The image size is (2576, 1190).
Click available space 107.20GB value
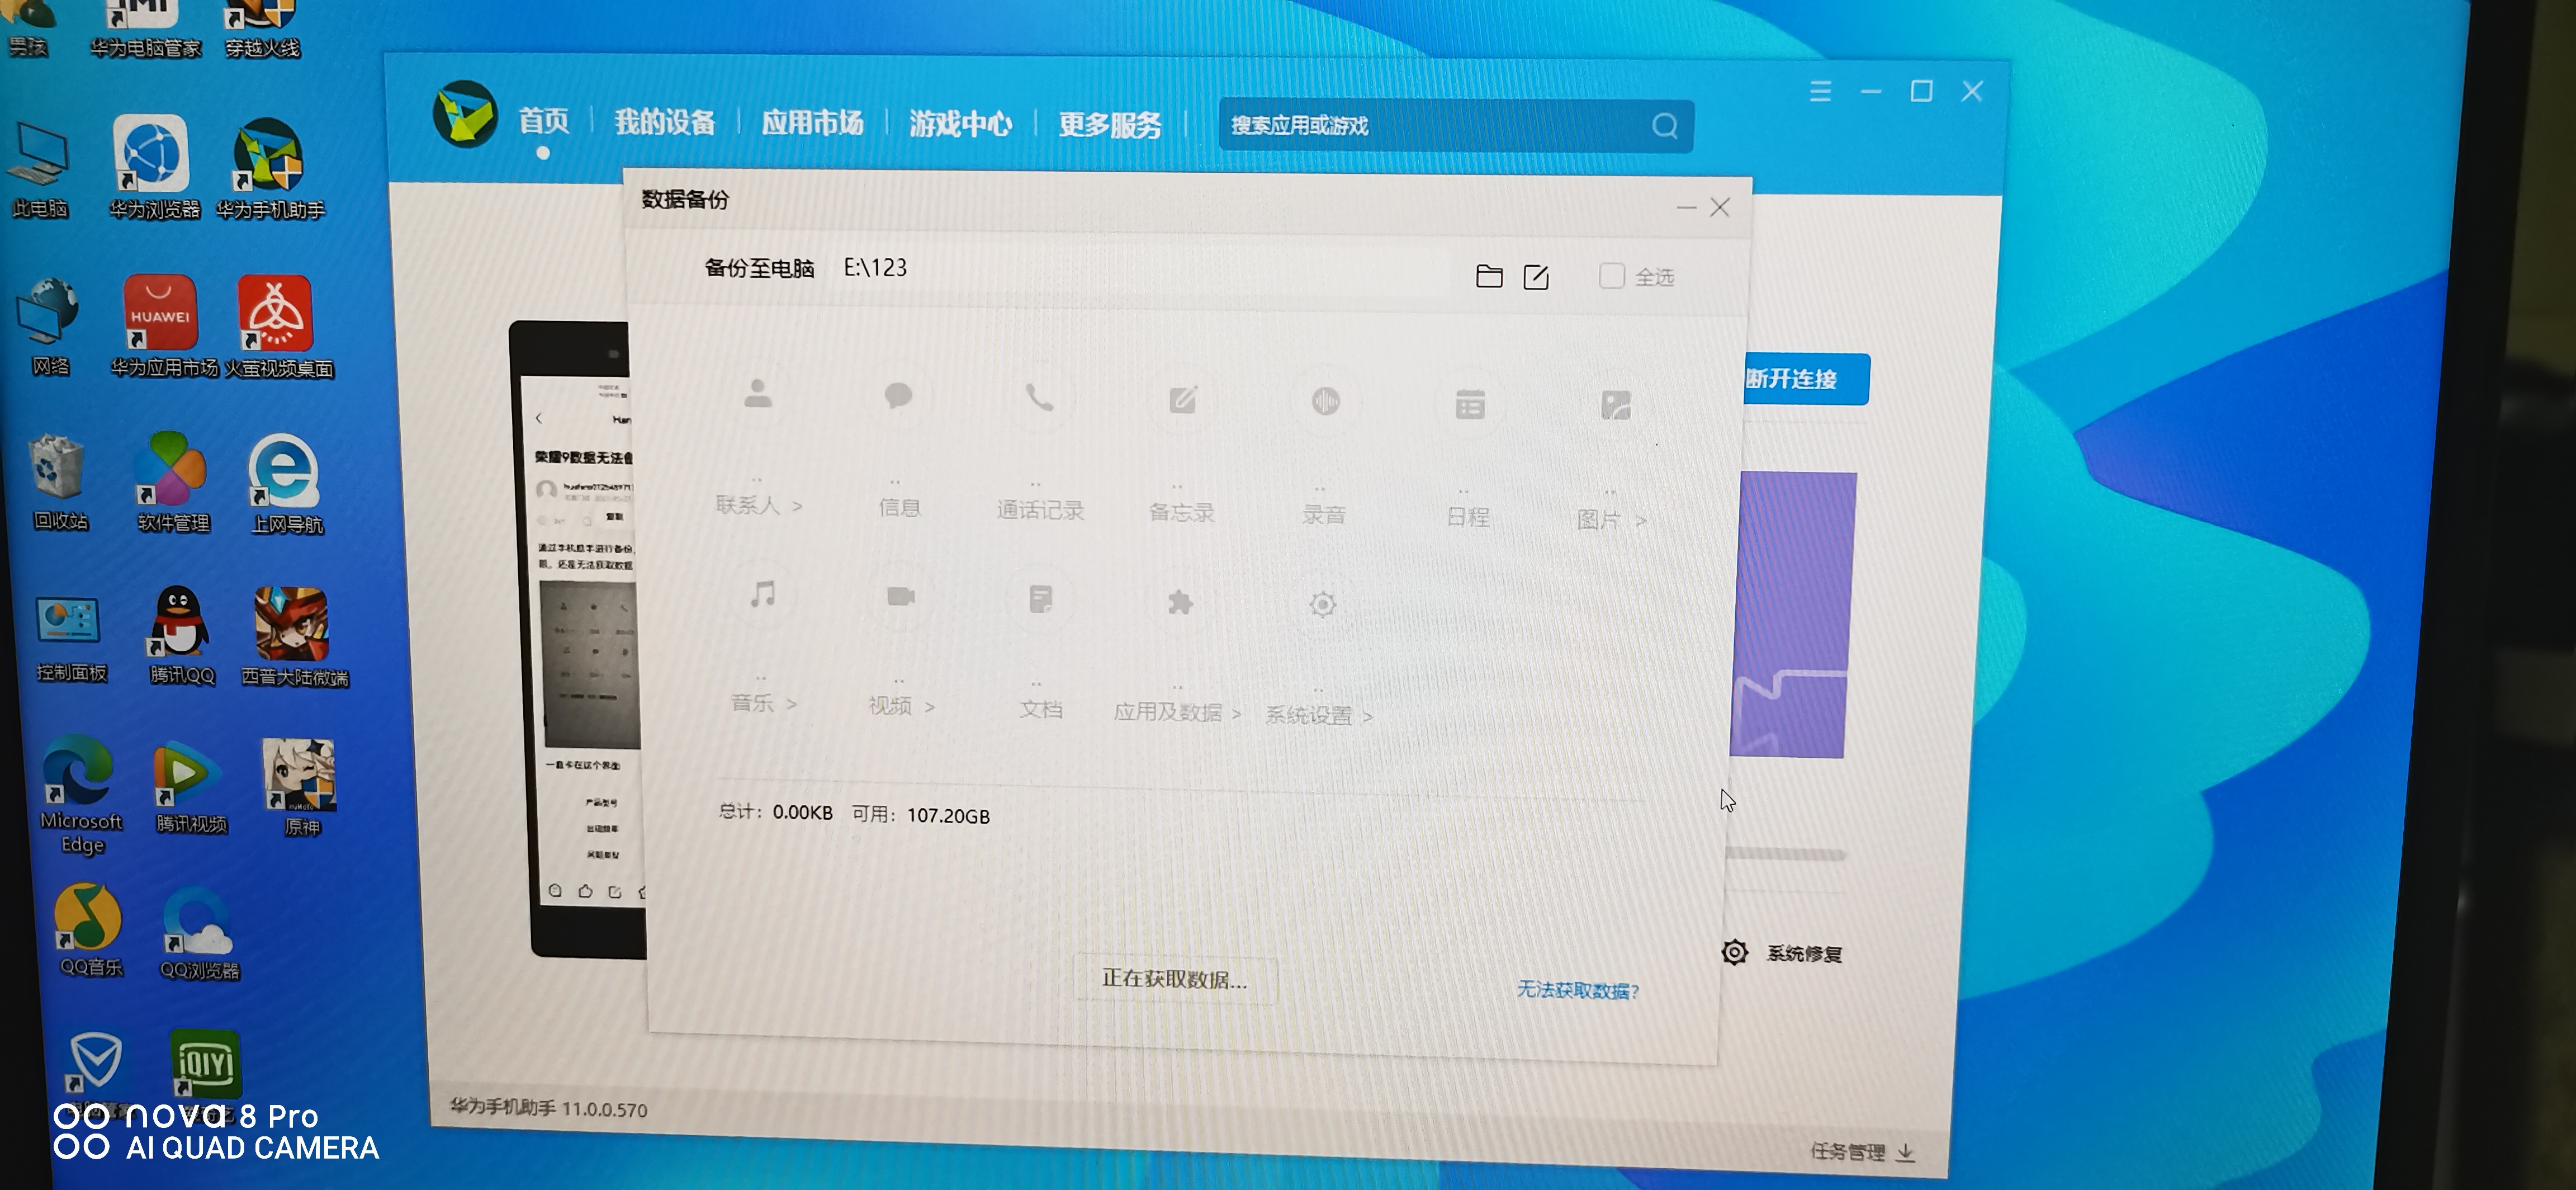pyautogui.click(x=948, y=816)
